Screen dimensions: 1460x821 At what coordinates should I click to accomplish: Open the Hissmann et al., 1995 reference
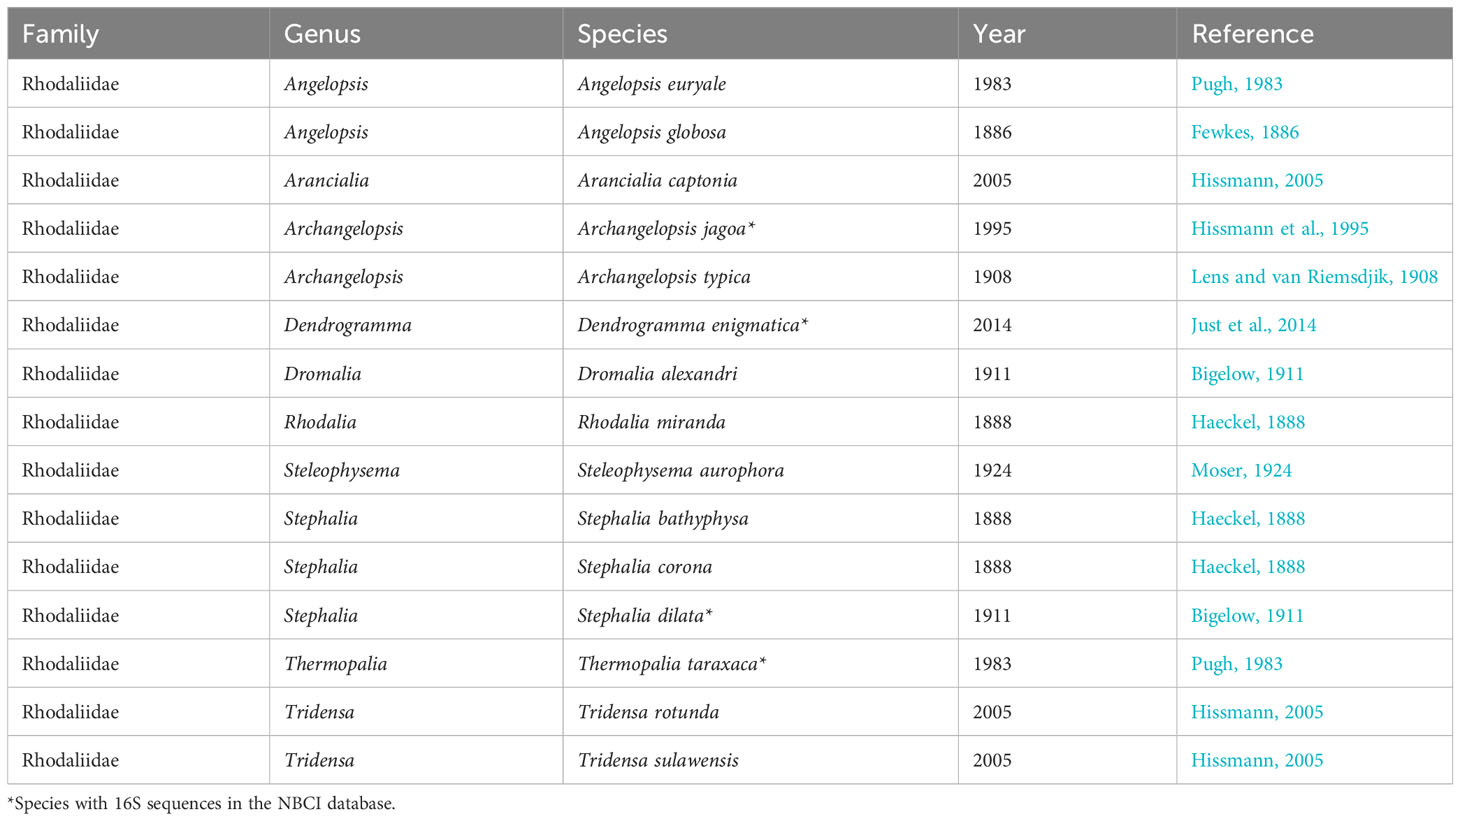tap(1279, 228)
